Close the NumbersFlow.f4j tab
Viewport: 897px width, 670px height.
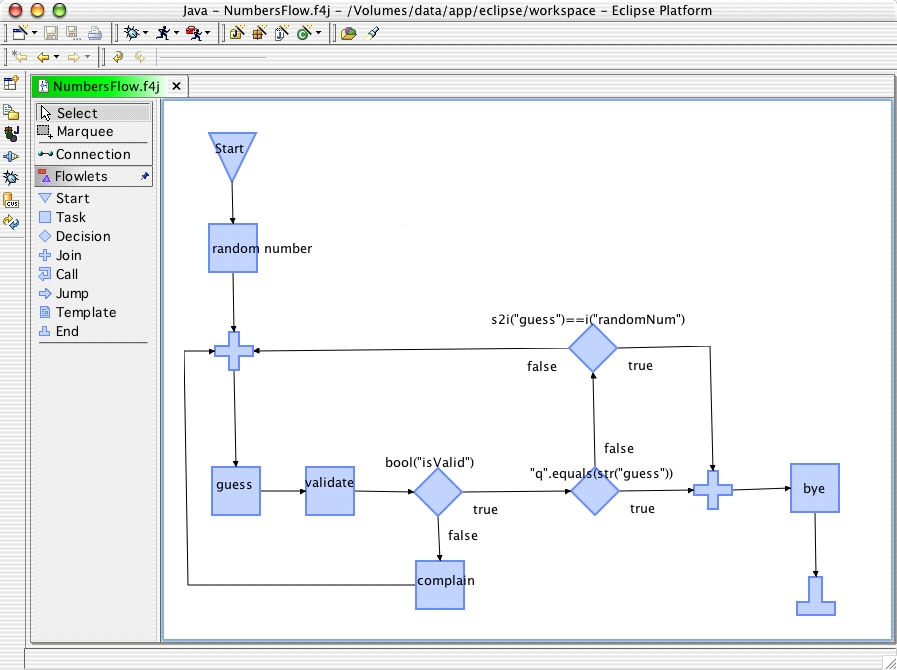pyautogui.click(x=176, y=87)
